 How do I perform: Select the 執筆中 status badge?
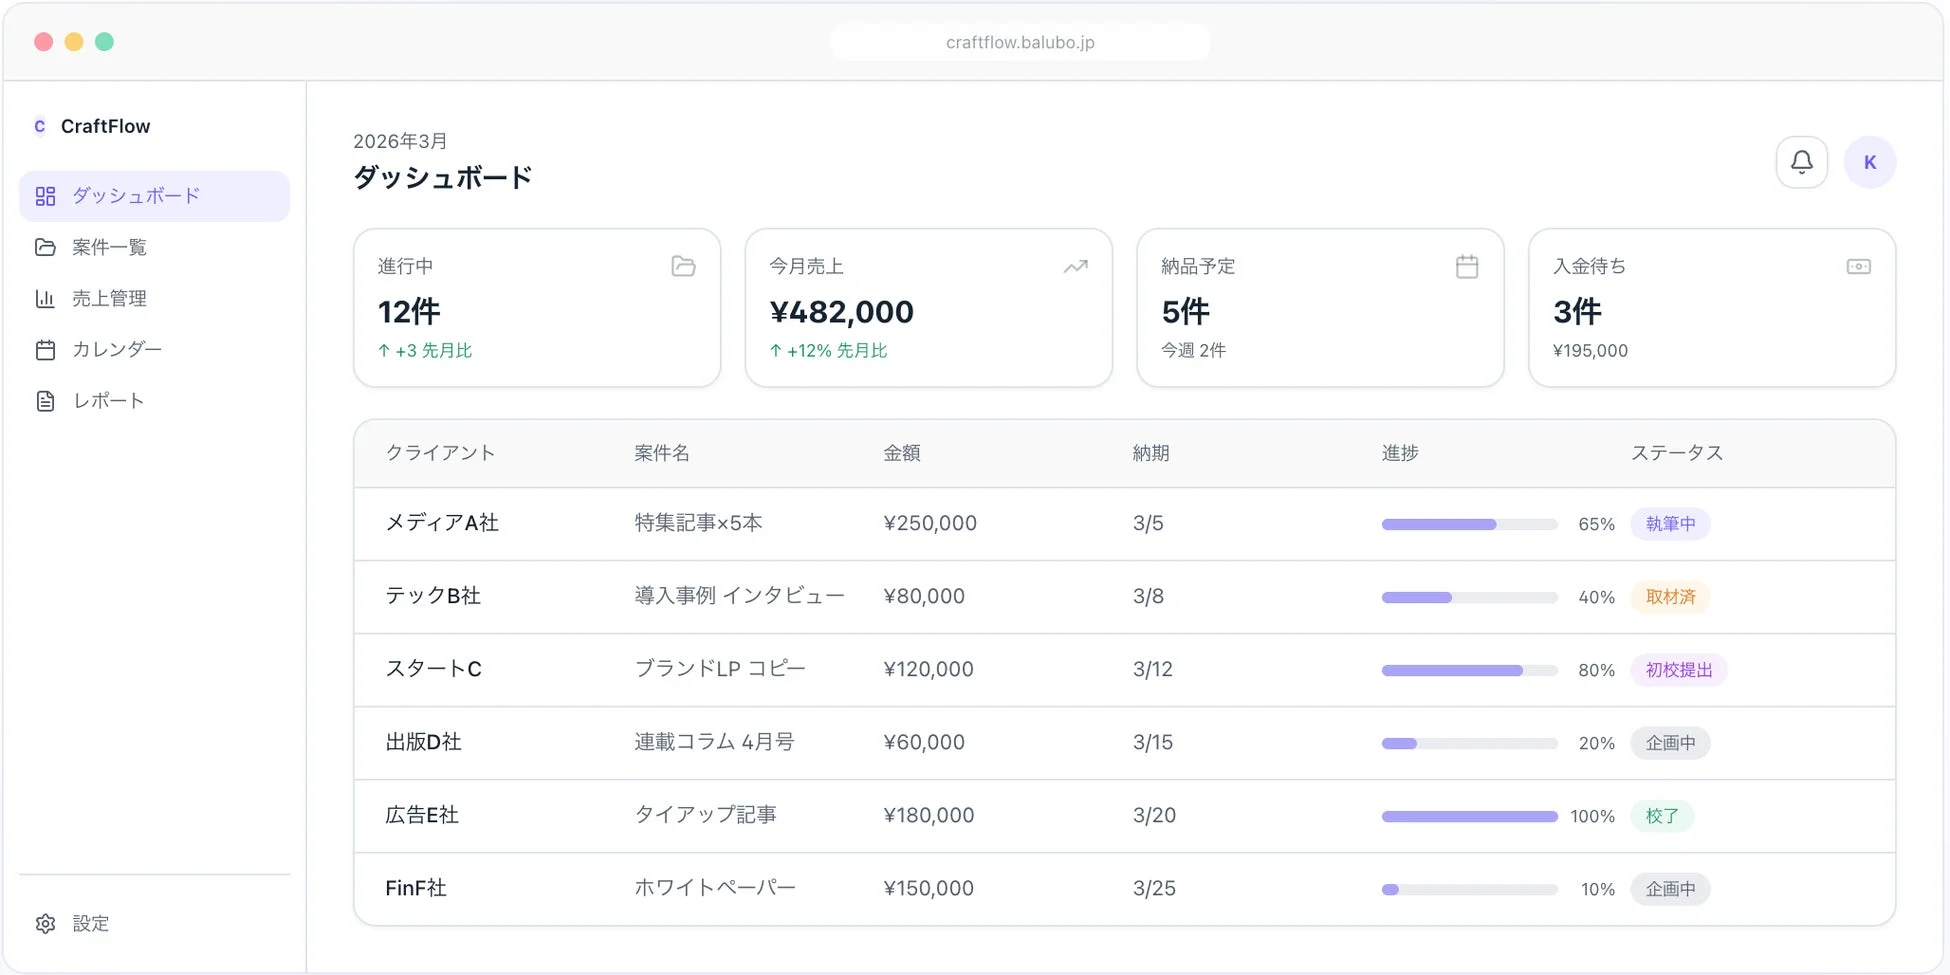coord(1670,523)
